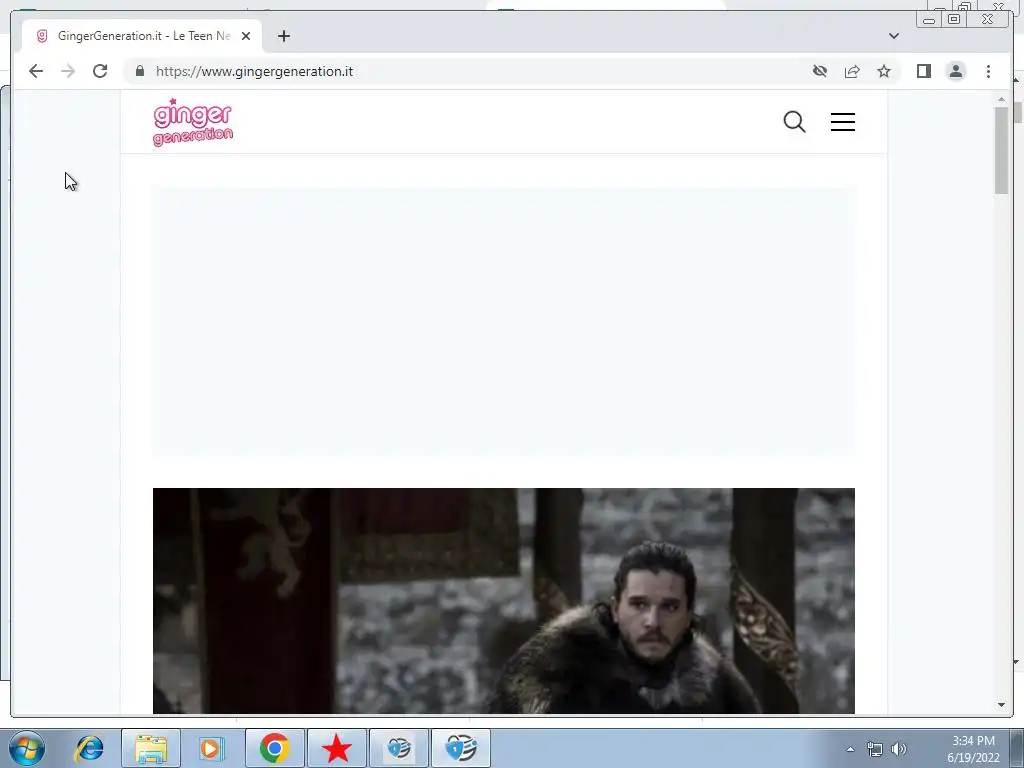Go back to previous page
This screenshot has width=1024, height=768.
(x=36, y=71)
